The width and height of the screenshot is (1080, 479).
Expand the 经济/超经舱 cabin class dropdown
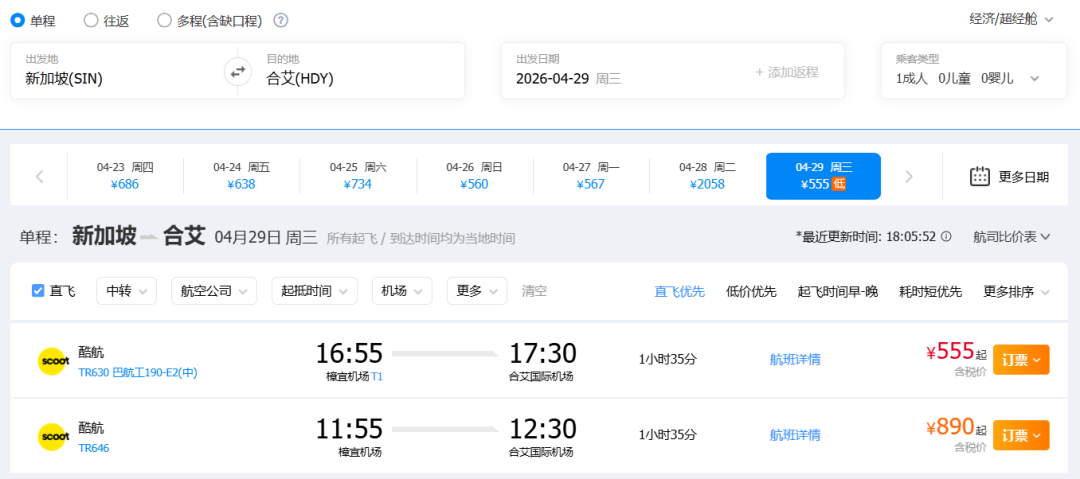pyautogui.click(x=1011, y=19)
